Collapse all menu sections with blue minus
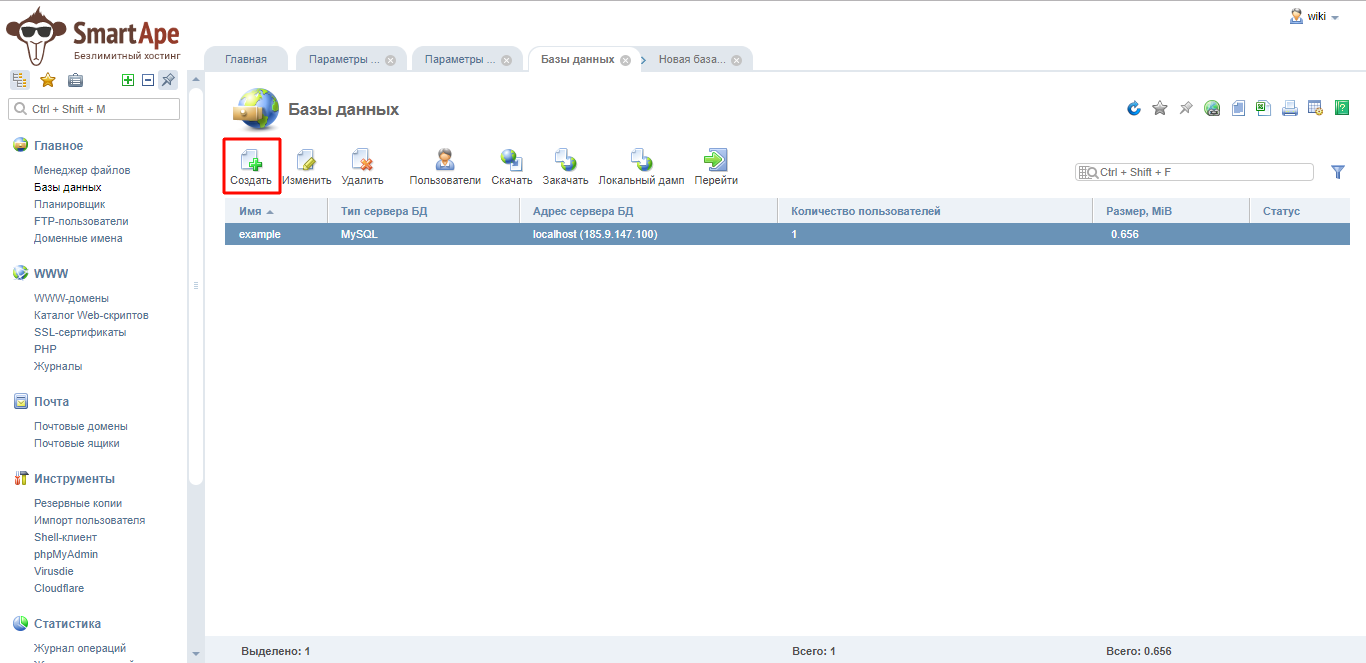This screenshot has width=1366, height=663. click(x=148, y=81)
